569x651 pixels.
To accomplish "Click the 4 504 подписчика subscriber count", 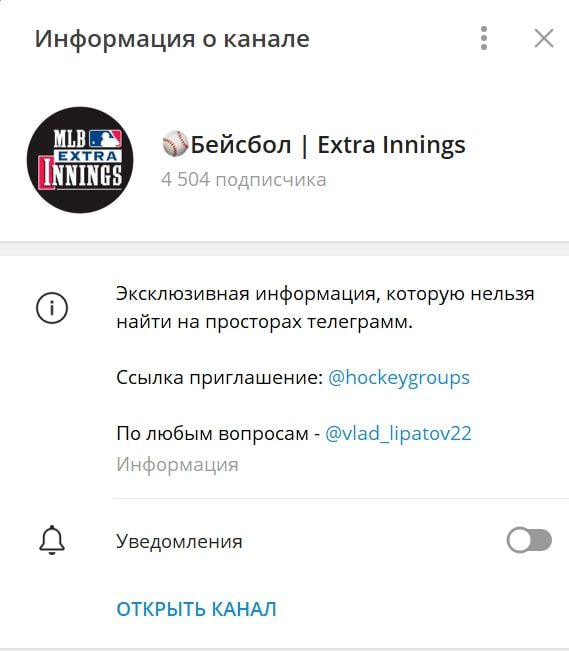I will click(243, 180).
